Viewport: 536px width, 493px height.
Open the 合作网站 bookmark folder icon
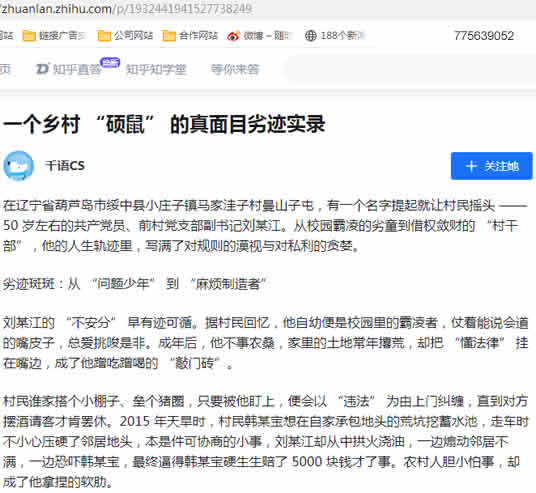pyautogui.click(x=169, y=36)
